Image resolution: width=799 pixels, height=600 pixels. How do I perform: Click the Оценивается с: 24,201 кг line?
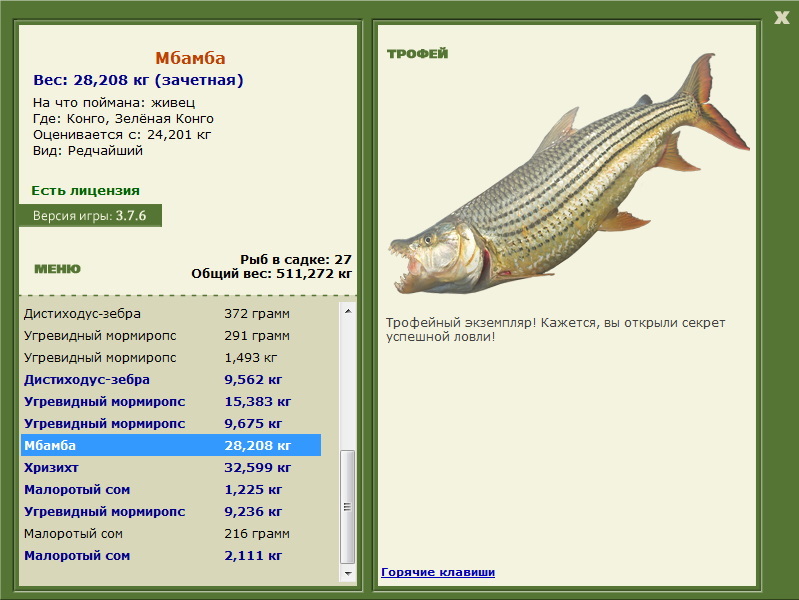pyautogui.click(x=122, y=135)
